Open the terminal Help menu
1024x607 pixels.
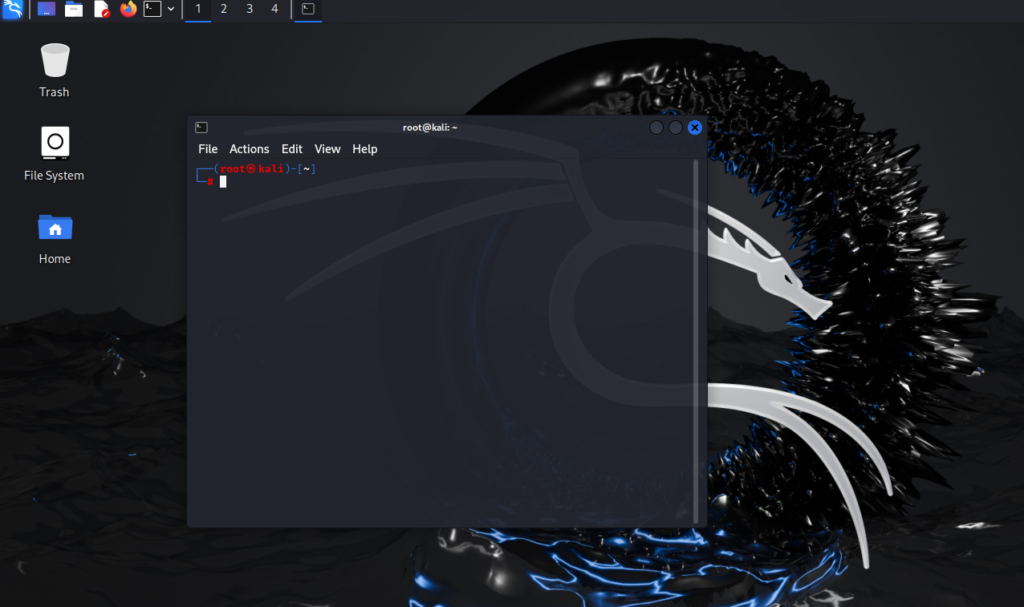pos(364,148)
